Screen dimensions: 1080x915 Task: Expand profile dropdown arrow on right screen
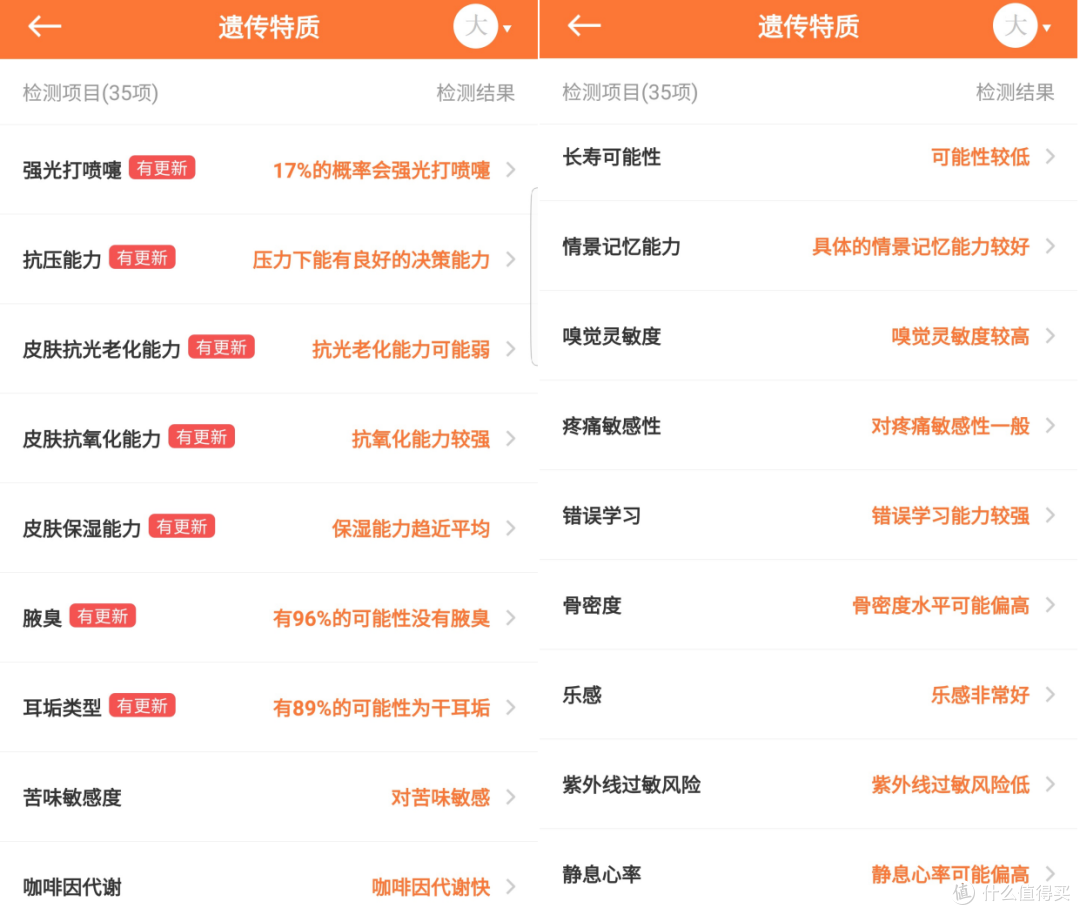point(1047,28)
